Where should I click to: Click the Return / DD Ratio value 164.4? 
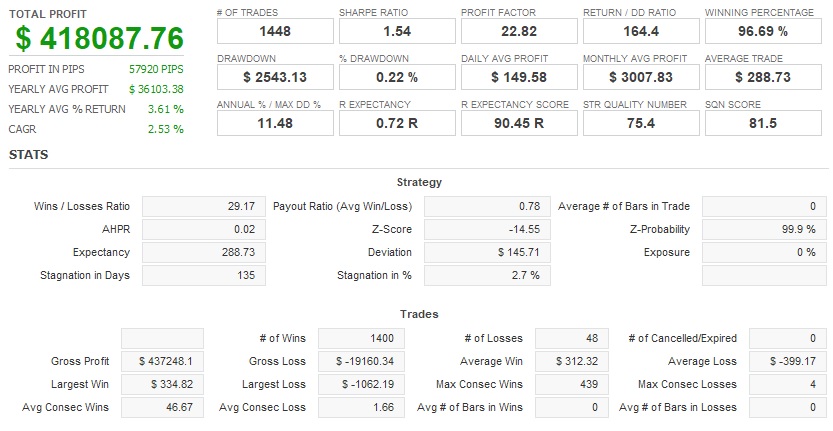pos(640,32)
